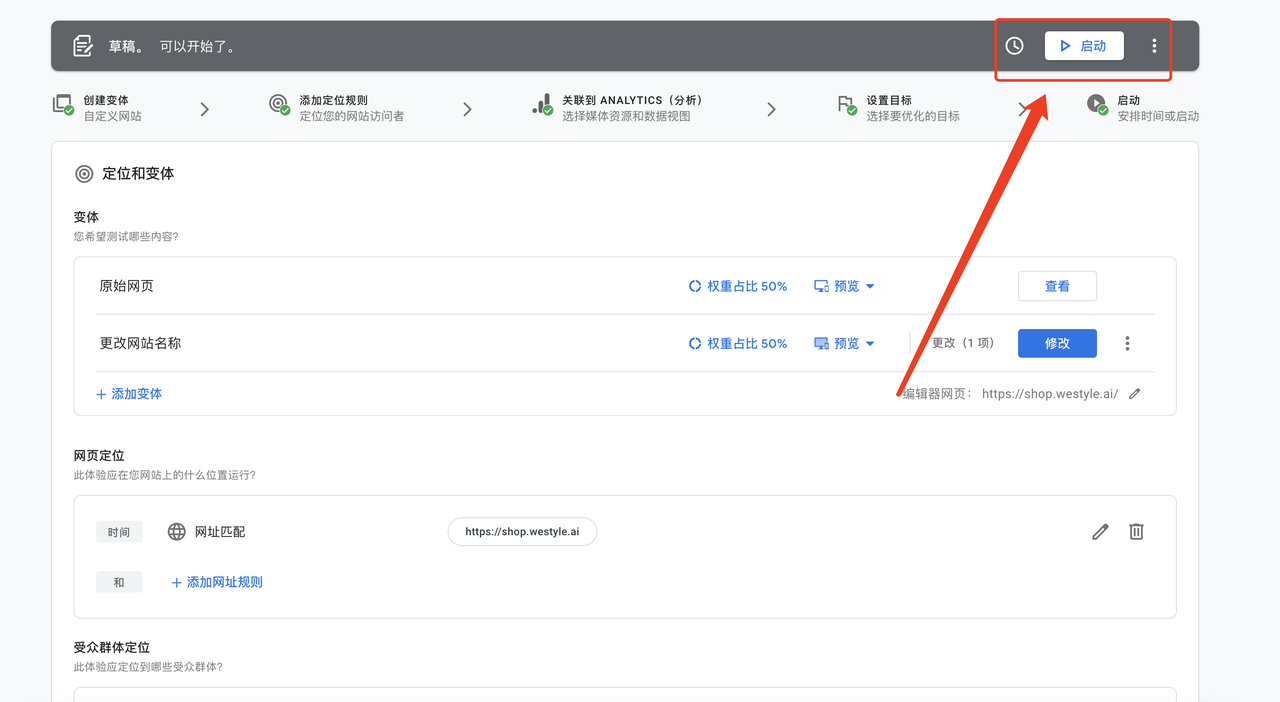
Task: Click the 修改 button
Action: pos(1057,343)
